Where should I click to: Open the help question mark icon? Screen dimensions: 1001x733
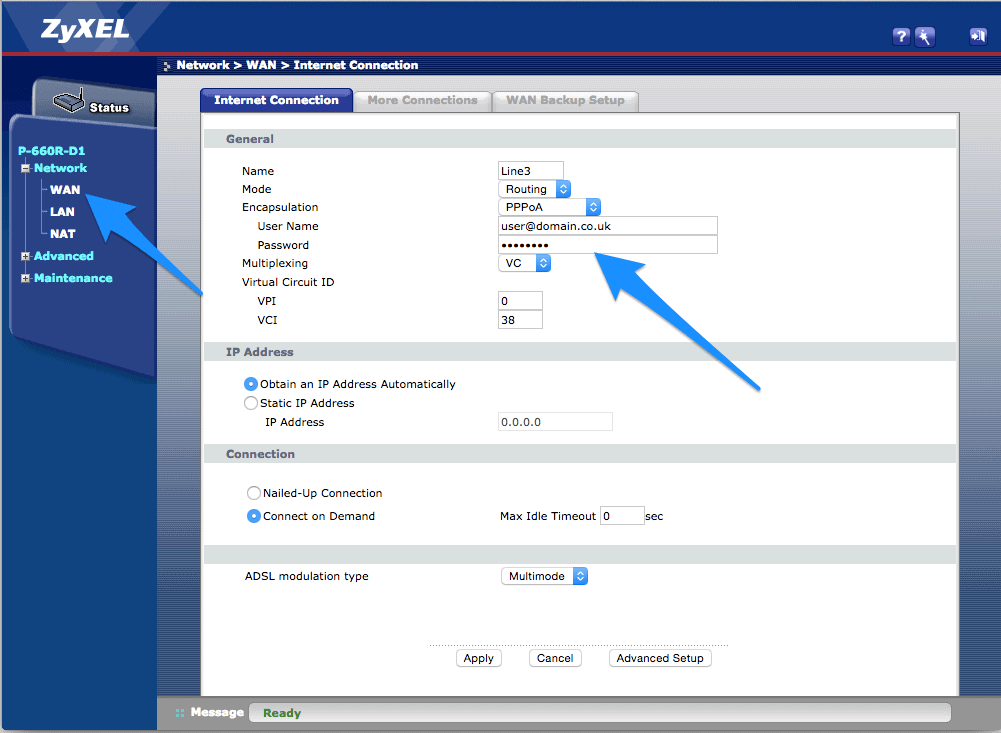click(x=901, y=36)
